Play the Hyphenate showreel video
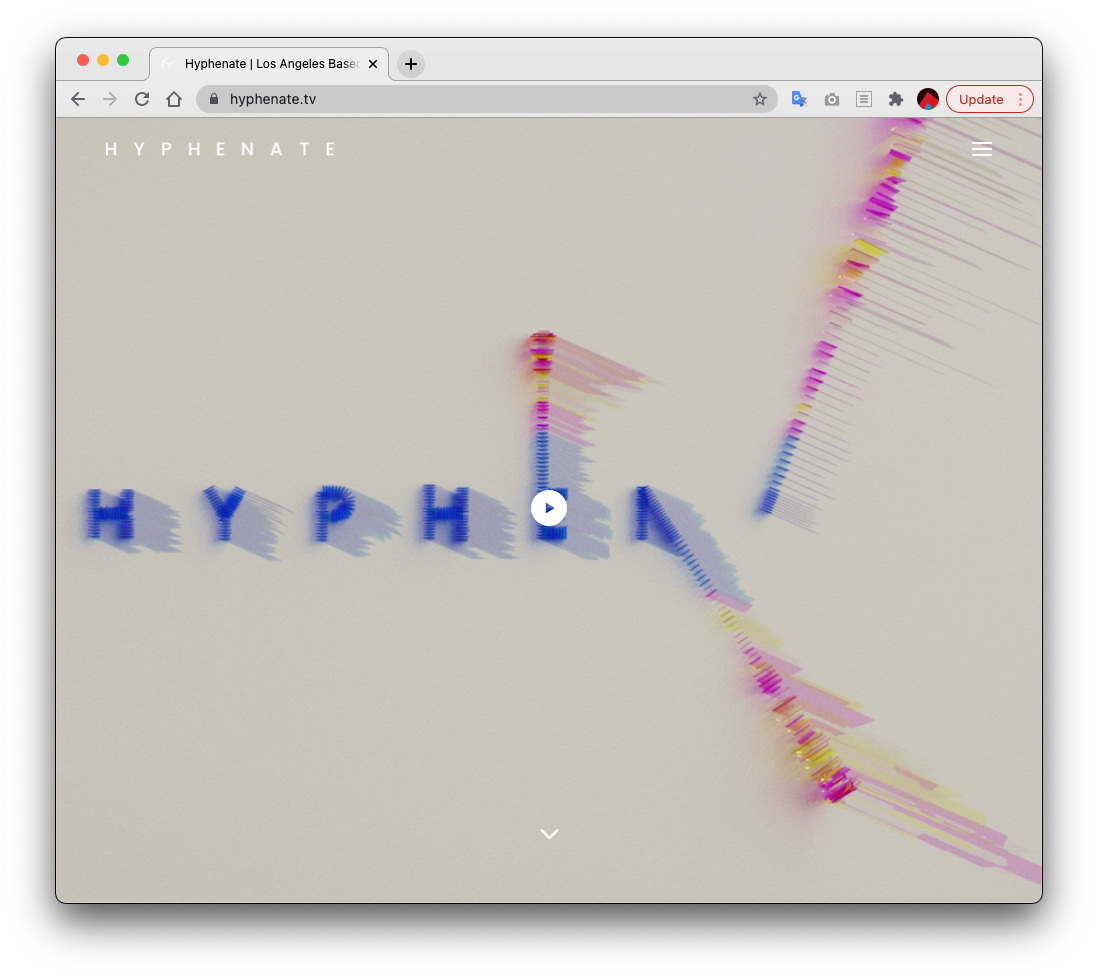This screenshot has width=1098, height=977. point(549,508)
